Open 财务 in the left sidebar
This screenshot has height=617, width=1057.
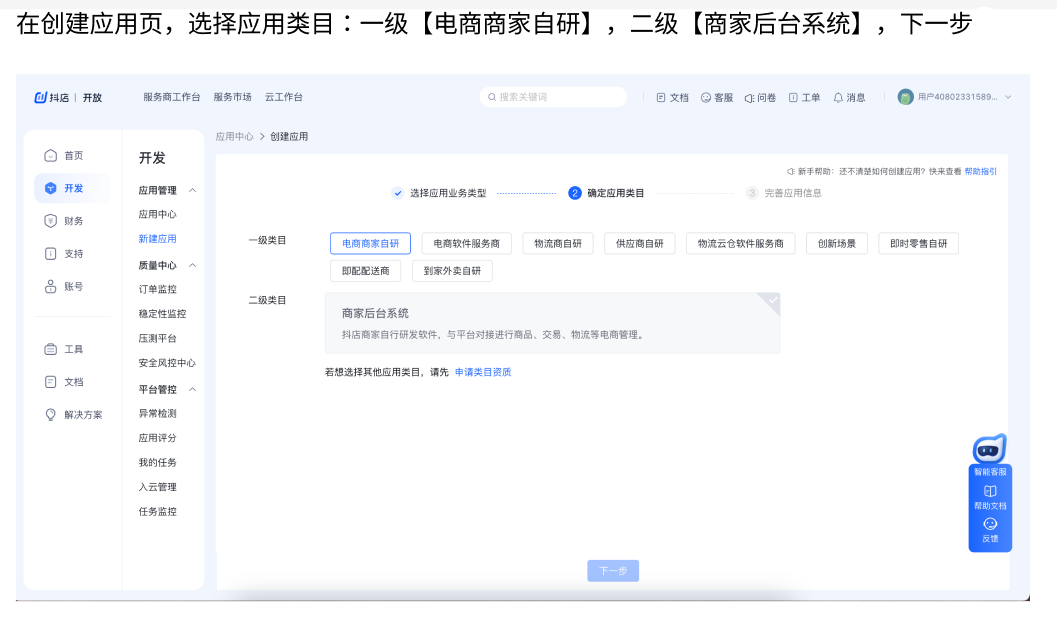(64, 221)
